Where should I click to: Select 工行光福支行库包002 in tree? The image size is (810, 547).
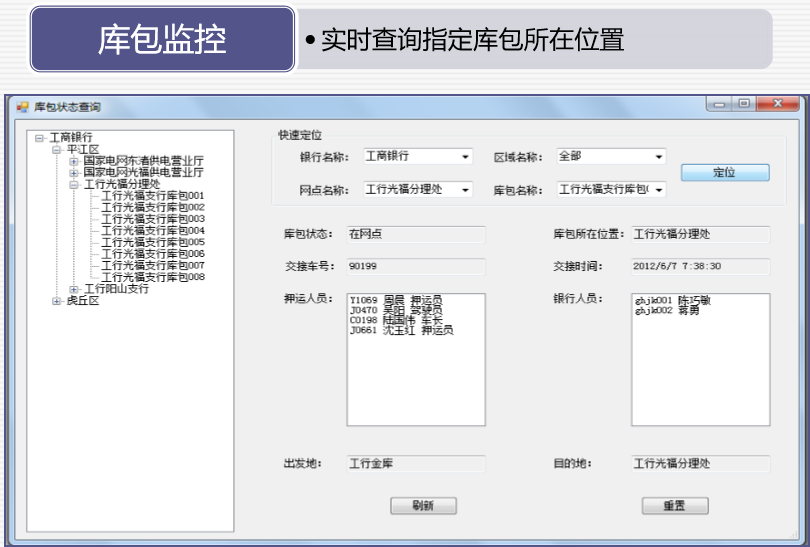click(x=152, y=207)
